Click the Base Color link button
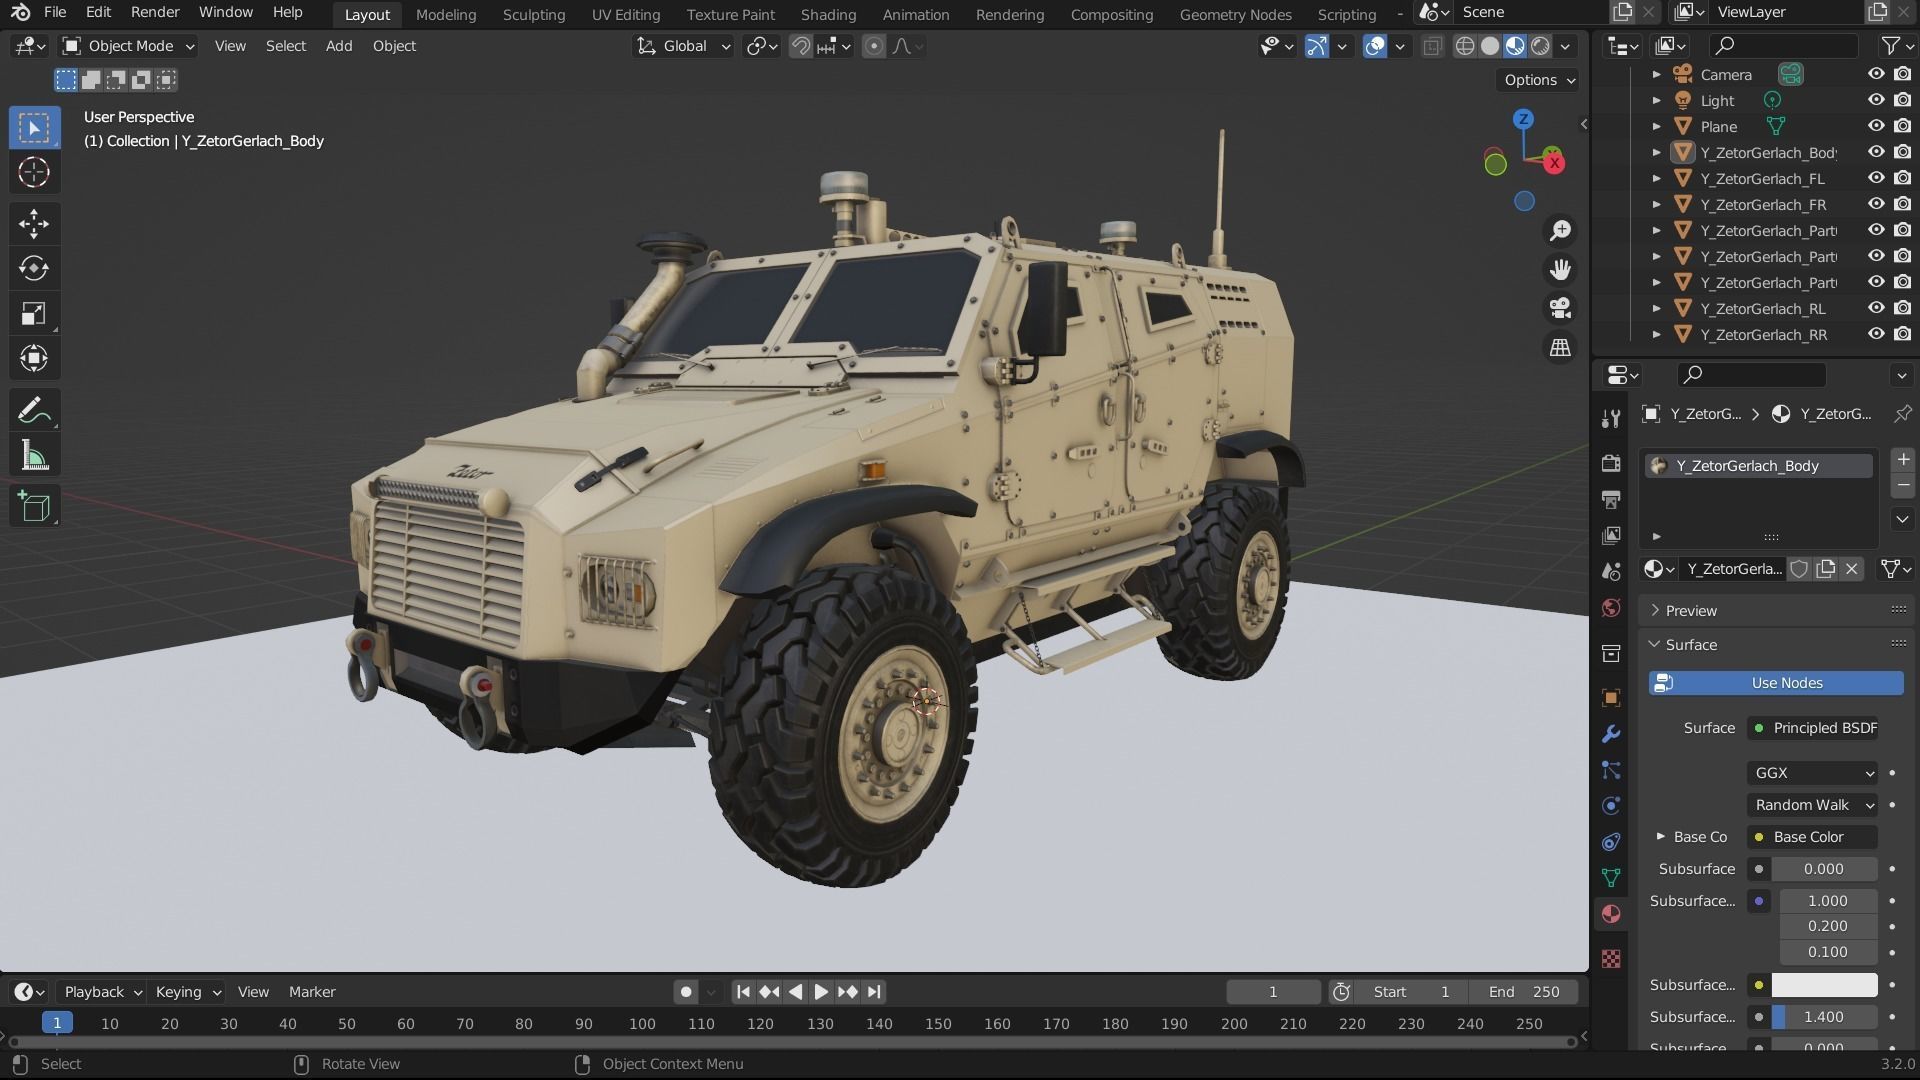 point(1813,837)
